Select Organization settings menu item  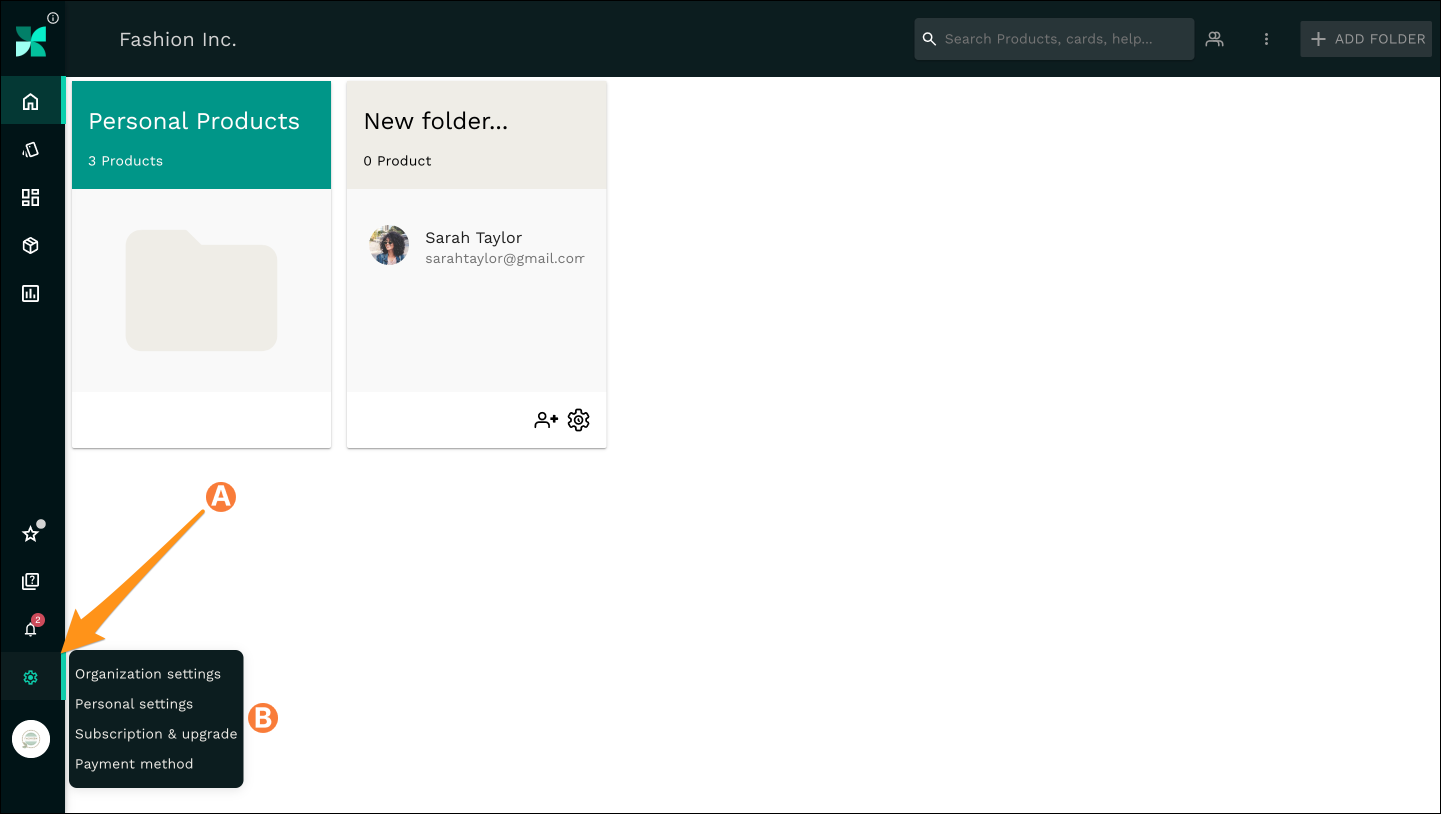coord(148,674)
